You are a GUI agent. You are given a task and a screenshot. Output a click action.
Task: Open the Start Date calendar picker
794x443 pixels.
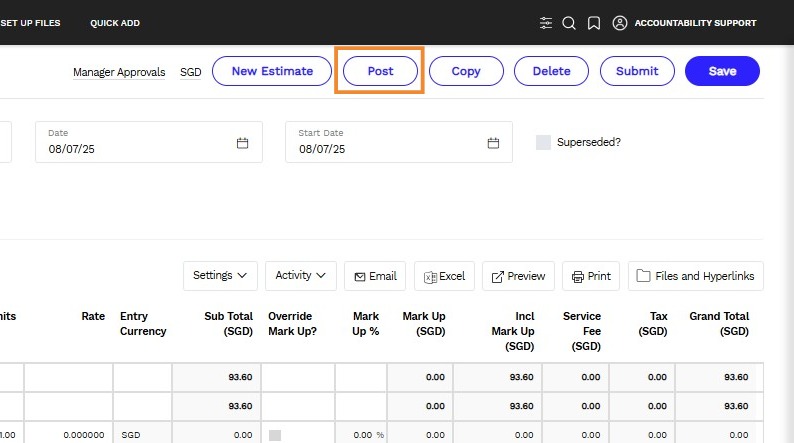point(493,143)
